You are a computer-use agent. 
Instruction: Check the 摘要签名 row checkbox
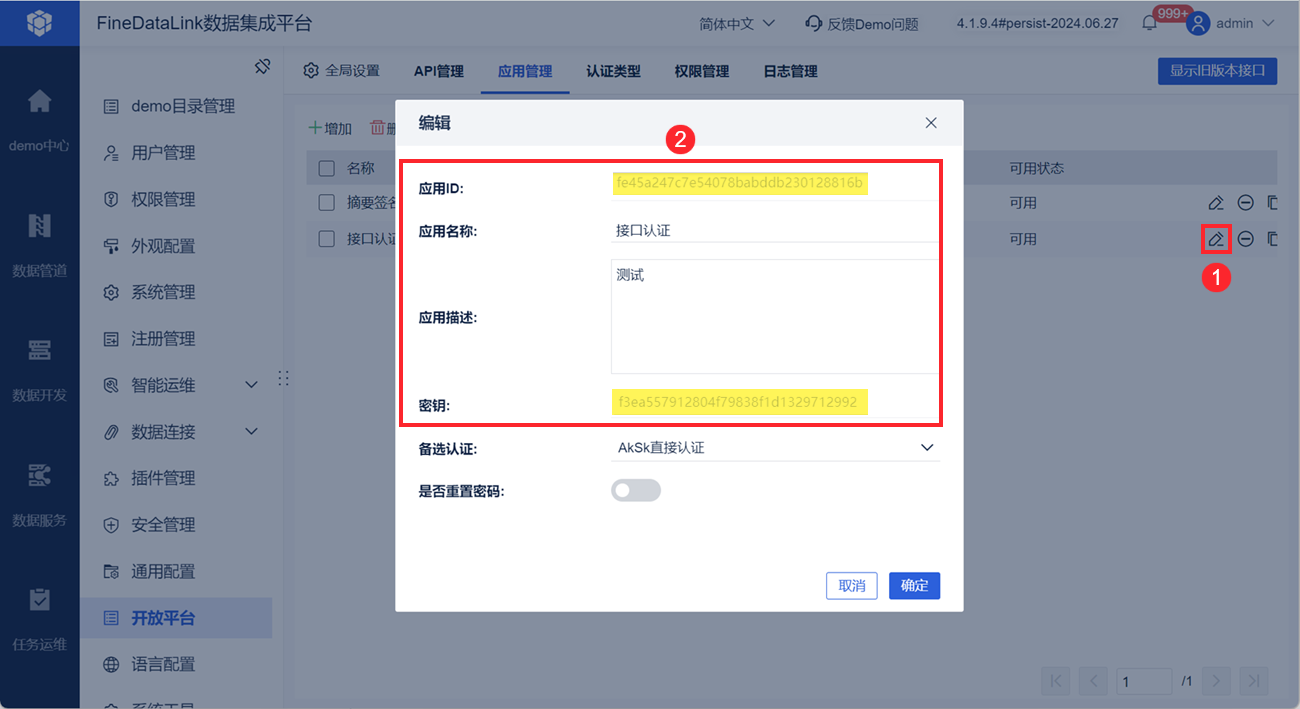click(326, 203)
